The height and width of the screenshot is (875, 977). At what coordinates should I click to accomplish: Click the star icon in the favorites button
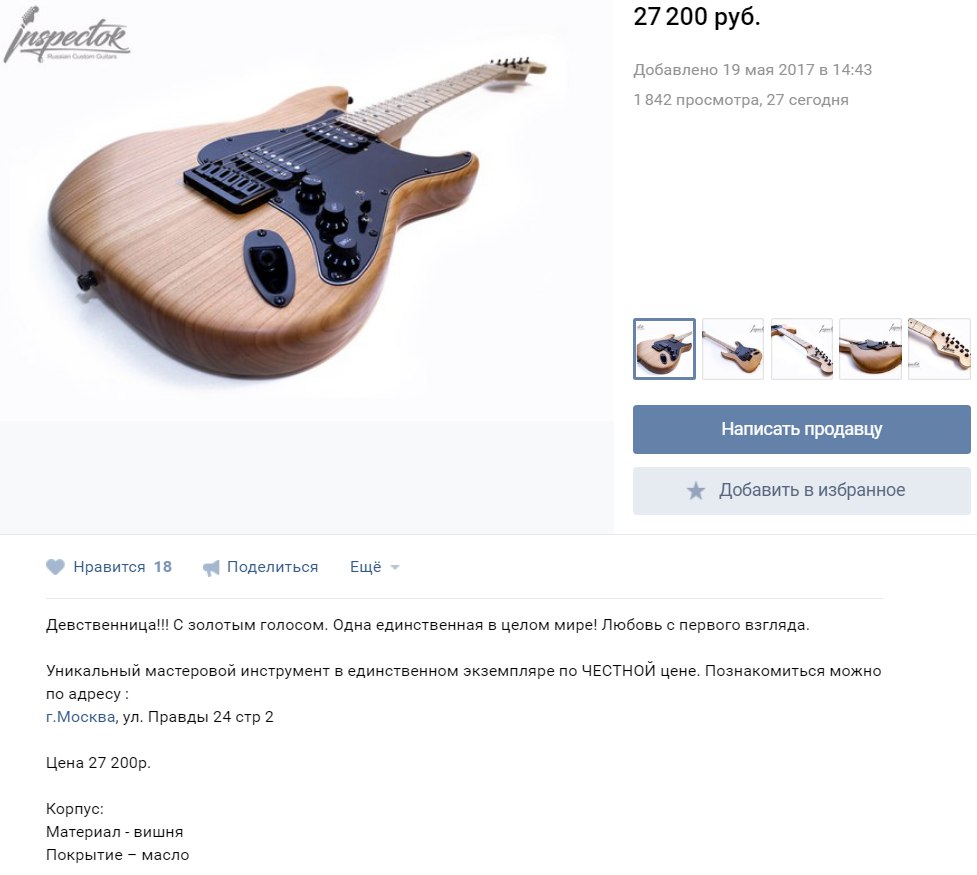coord(696,491)
